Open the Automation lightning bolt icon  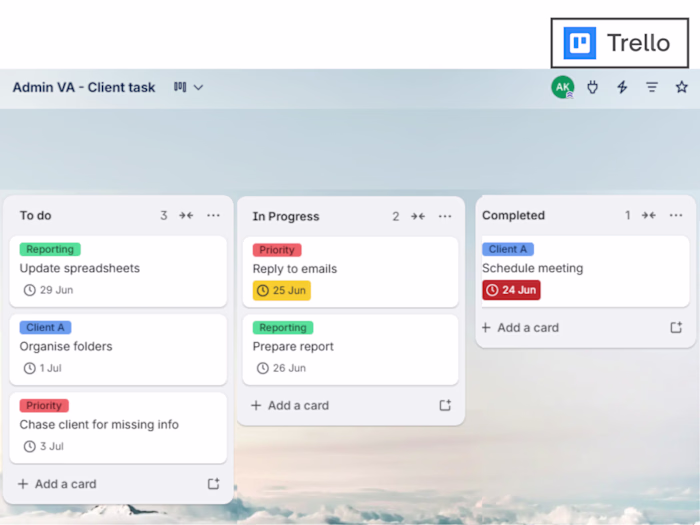point(622,87)
